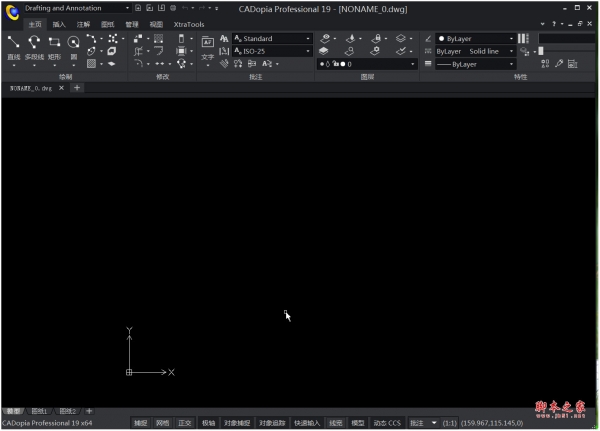Click the Text Style icon beside Standard
This screenshot has height=431, width=600.
coord(224,38)
